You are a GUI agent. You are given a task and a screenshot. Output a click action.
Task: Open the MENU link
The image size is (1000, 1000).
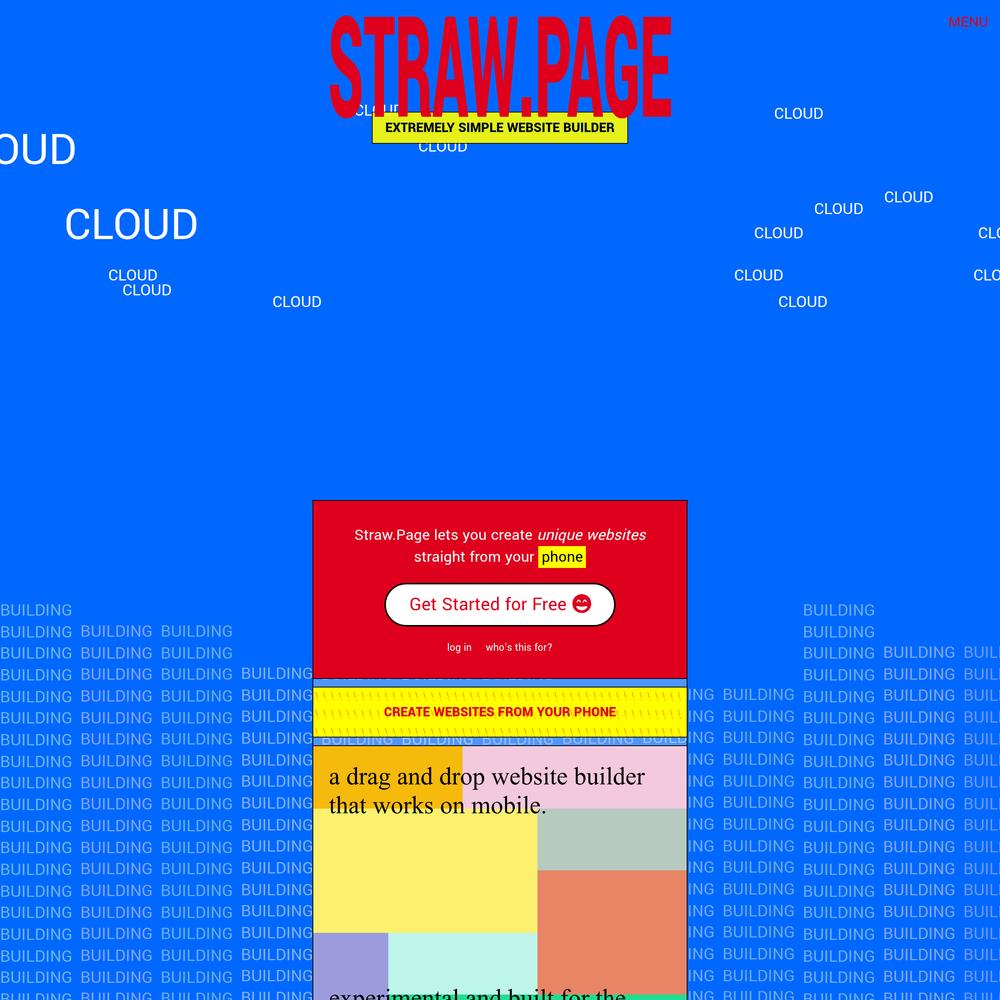click(x=967, y=22)
